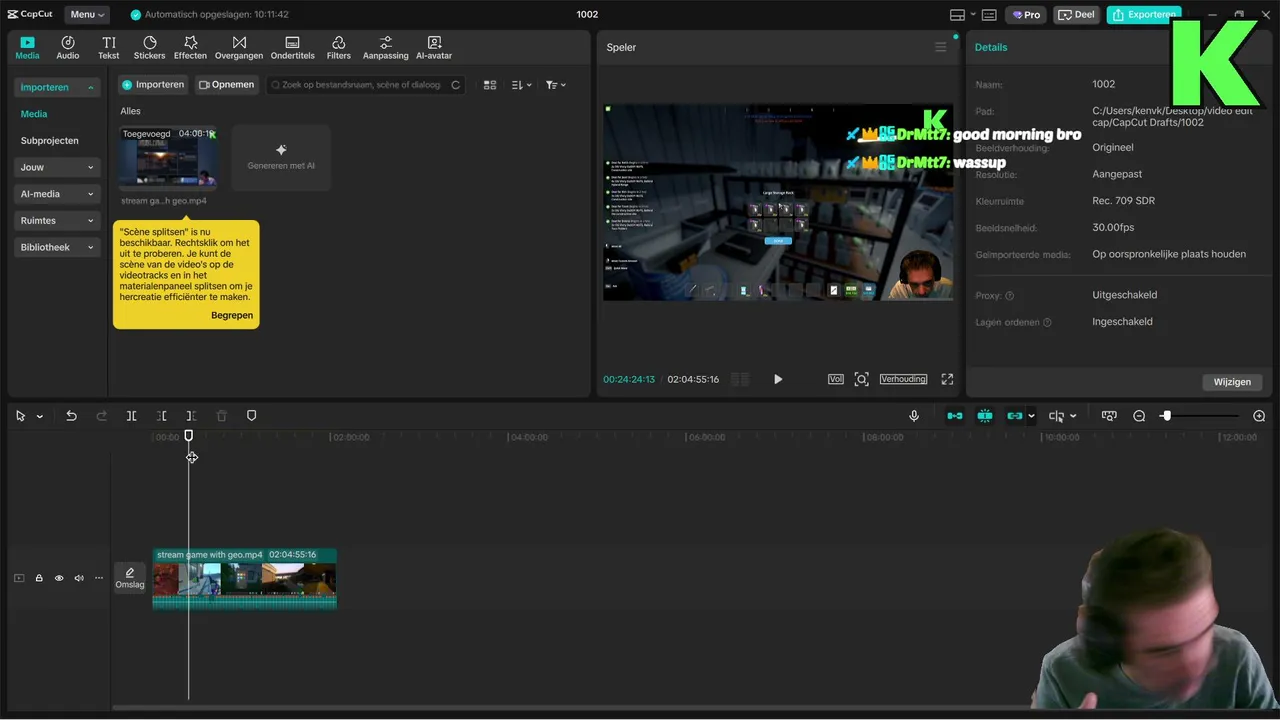Toggle the Vol preview quality button
1280x720 pixels.
click(x=836, y=379)
